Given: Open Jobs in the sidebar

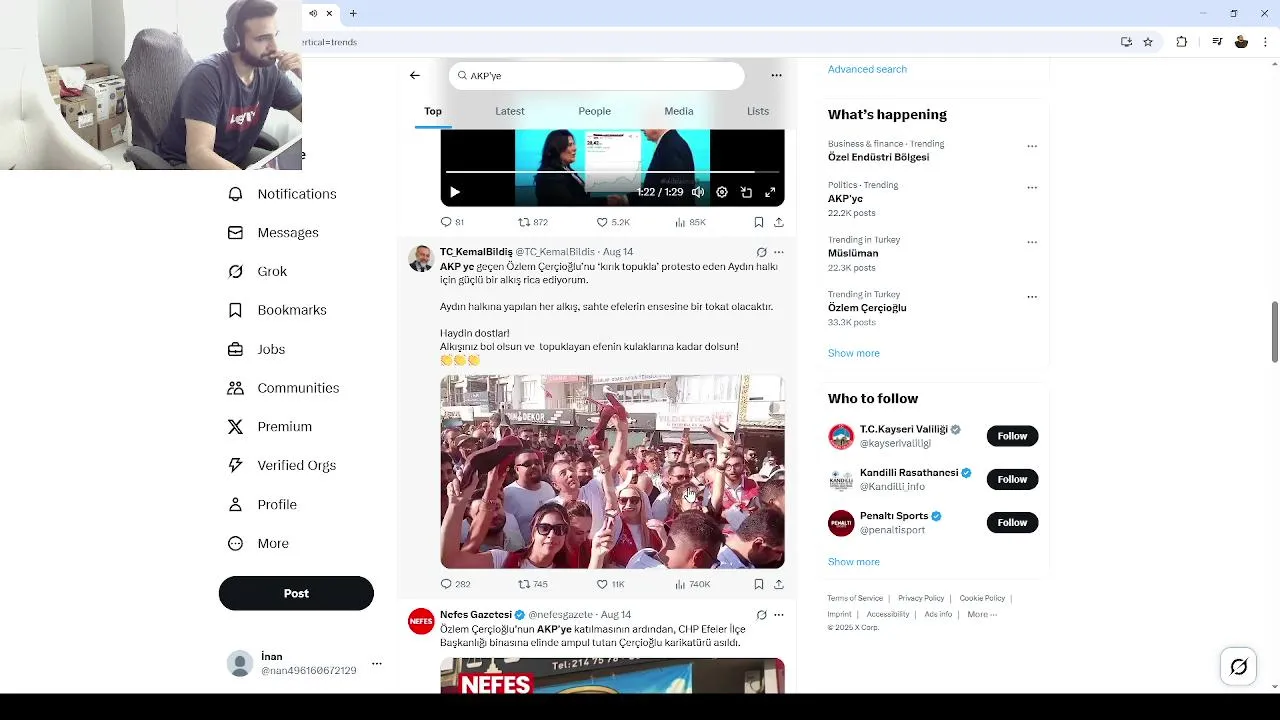Looking at the screenshot, I should click(x=257, y=349).
